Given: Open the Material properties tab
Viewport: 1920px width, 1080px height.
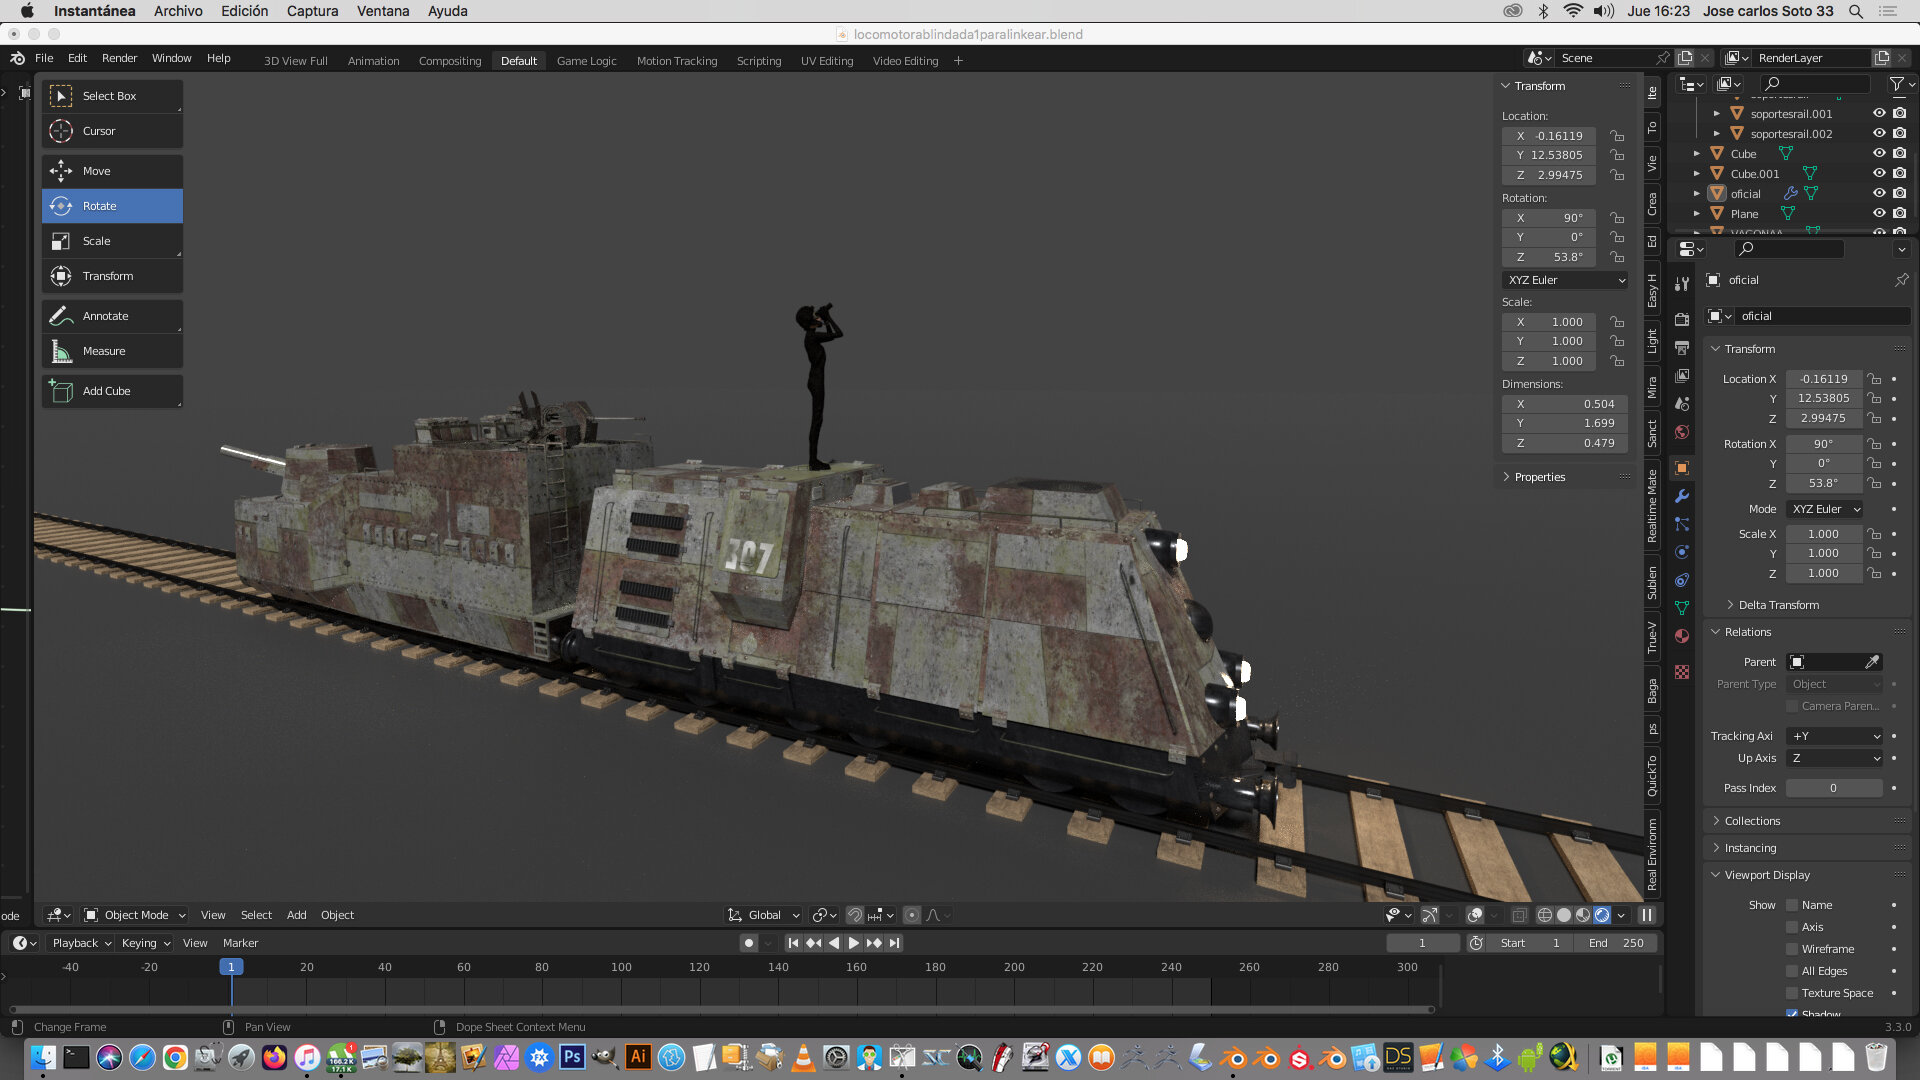Looking at the screenshot, I should pyautogui.click(x=1682, y=636).
